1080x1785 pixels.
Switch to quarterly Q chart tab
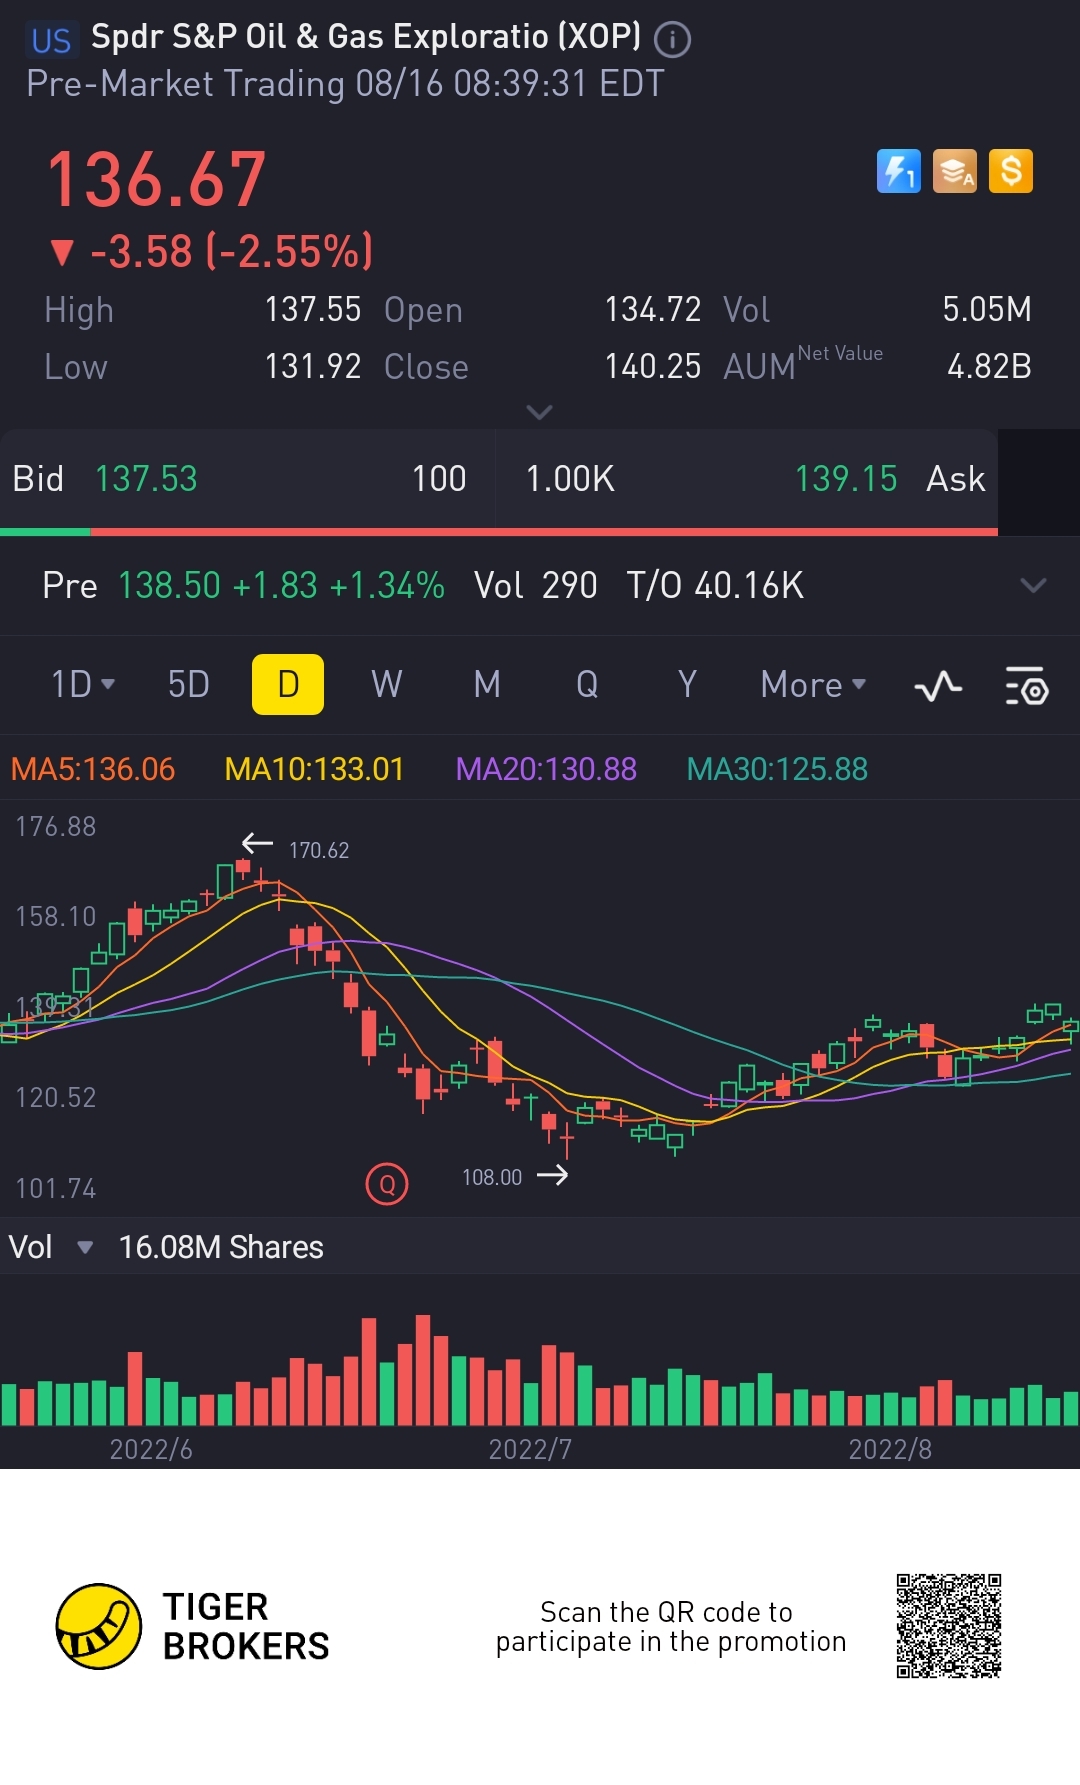point(587,685)
